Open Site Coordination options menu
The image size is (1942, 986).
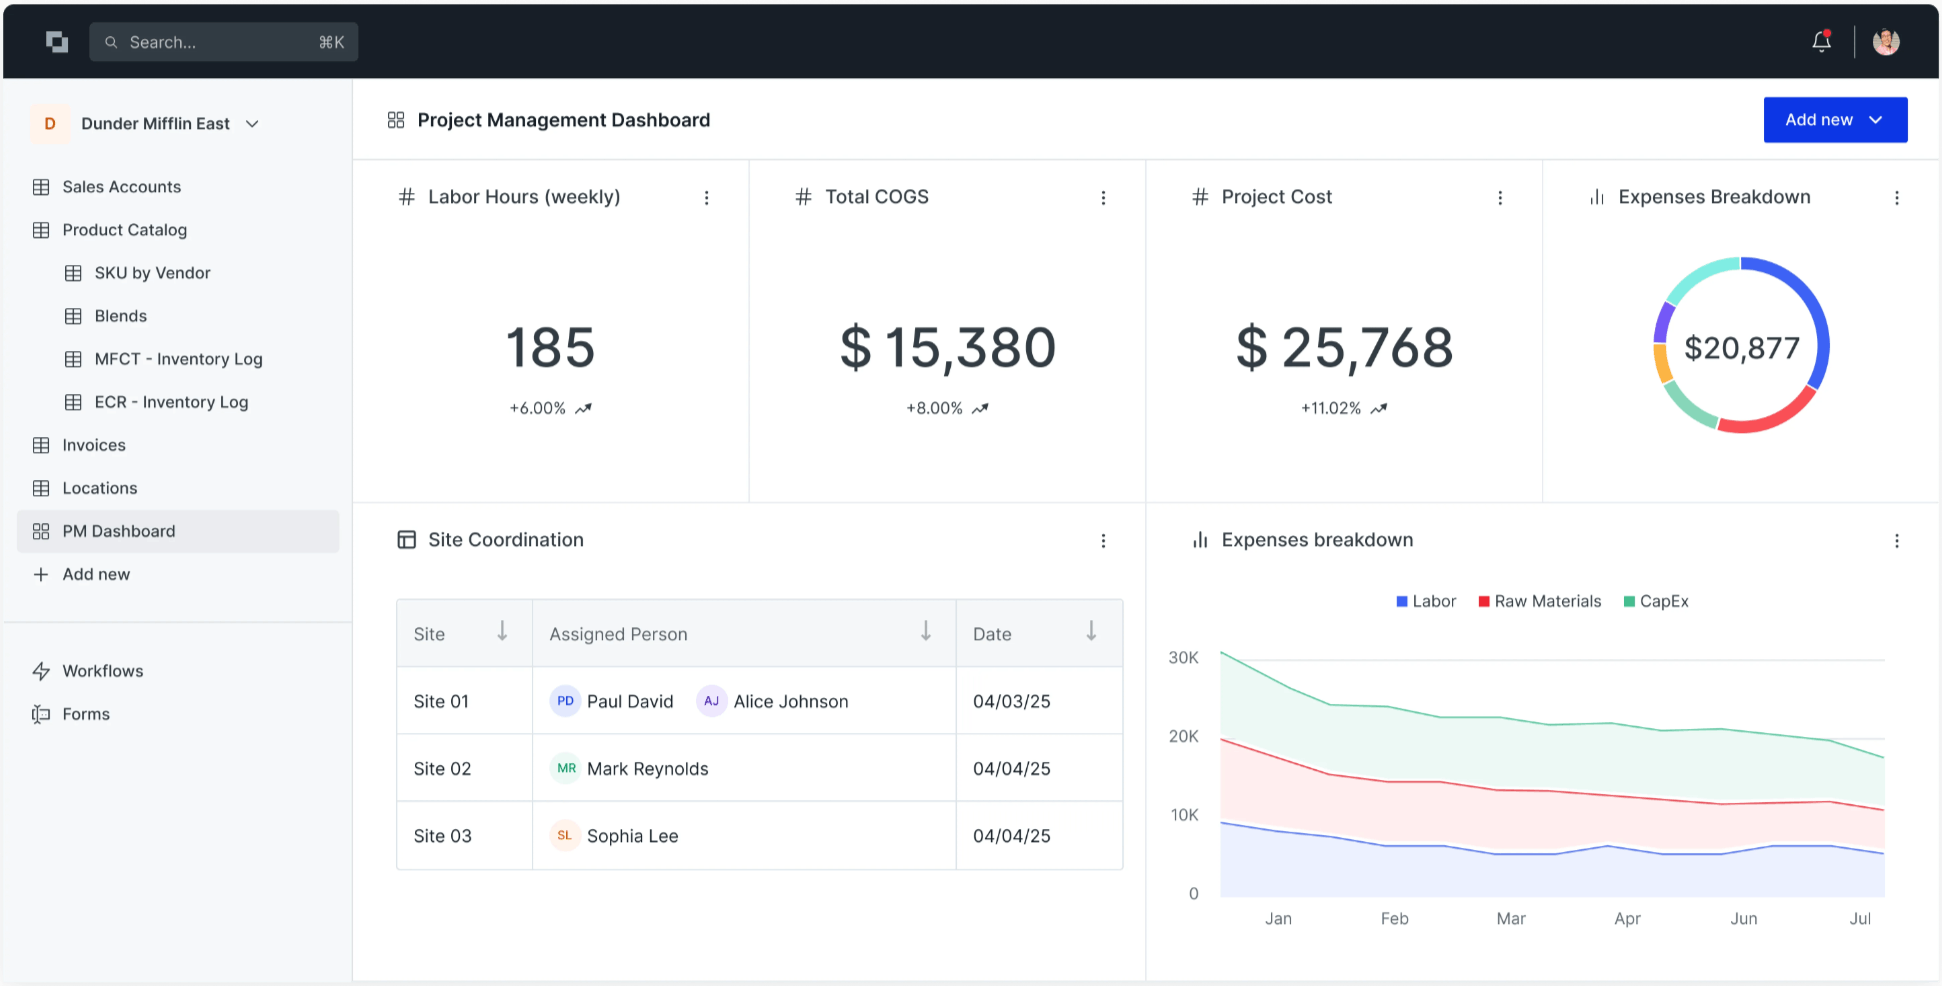tap(1103, 541)
